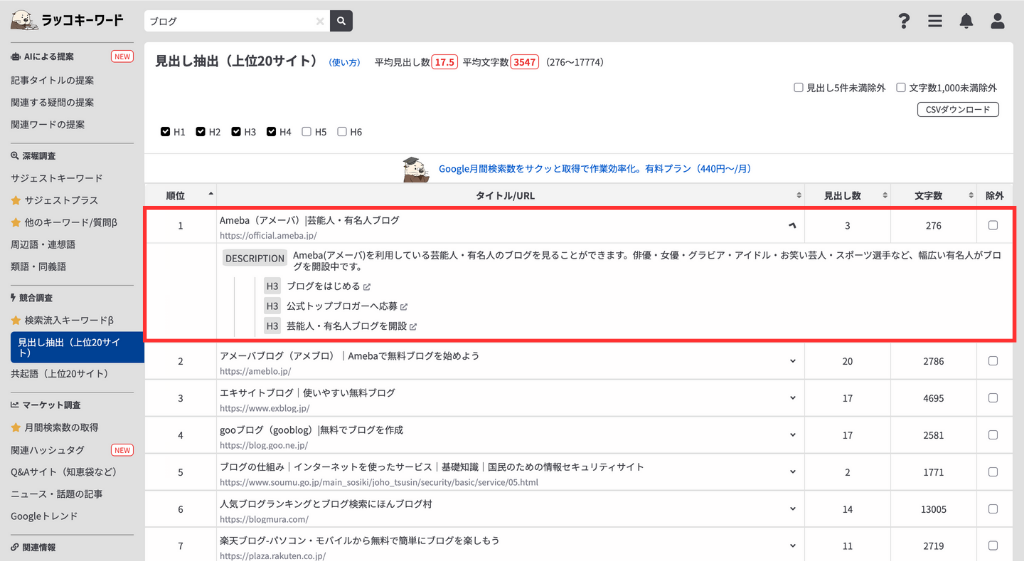Viewport: 1024px width, 561px height.
Task: Open the hamburger menu icon
Action: (935, 21)
